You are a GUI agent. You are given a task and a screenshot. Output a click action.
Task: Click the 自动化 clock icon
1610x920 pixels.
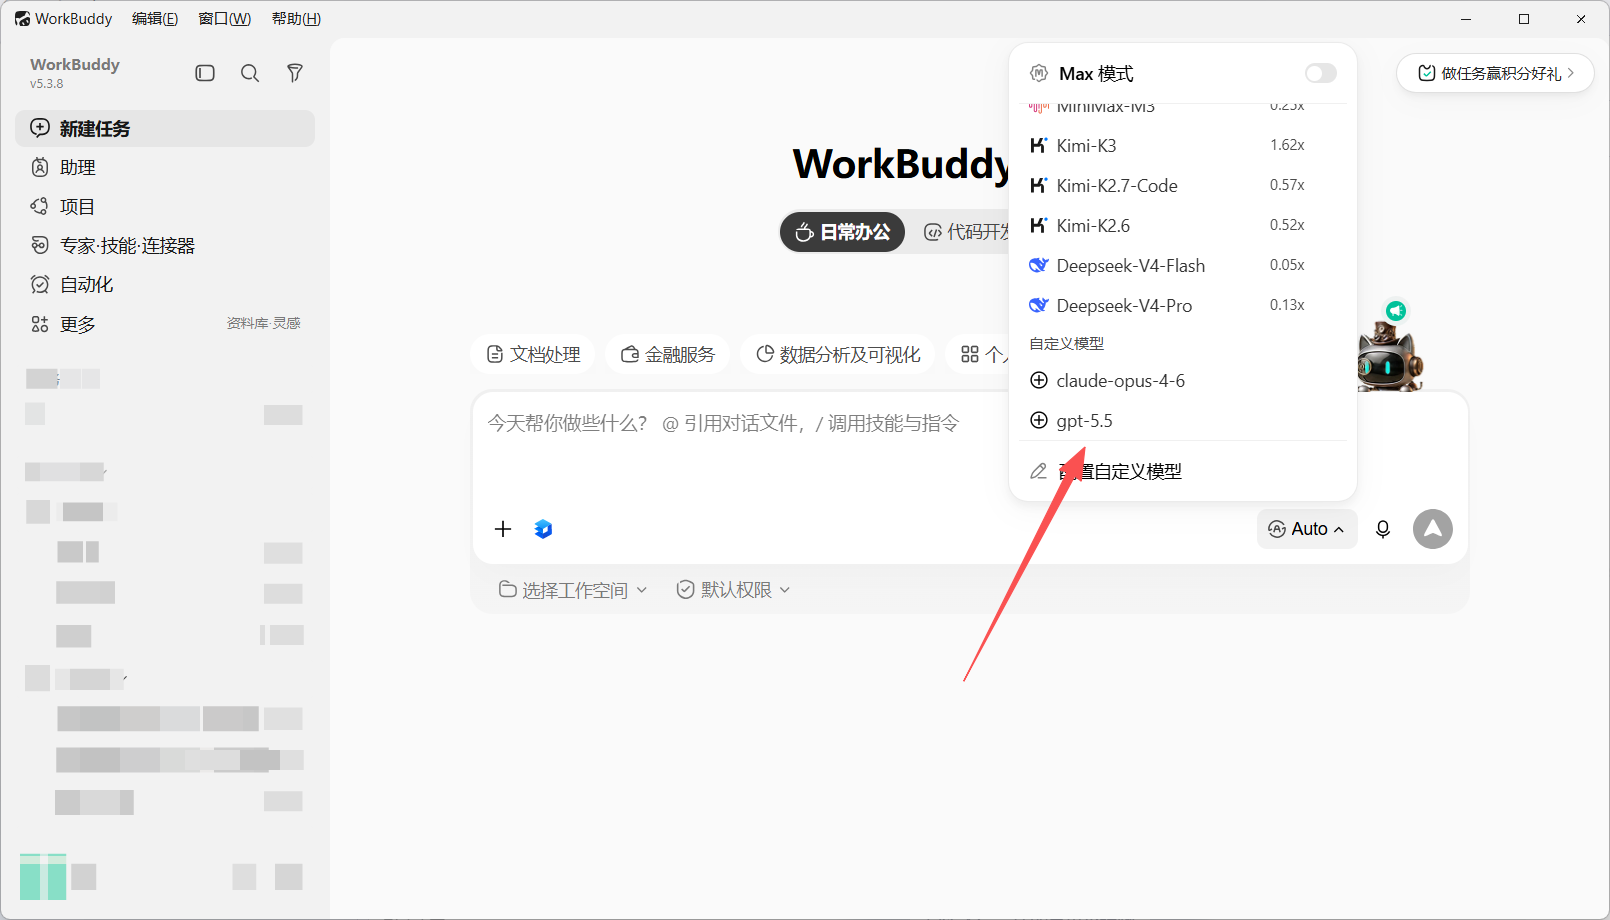40,284
